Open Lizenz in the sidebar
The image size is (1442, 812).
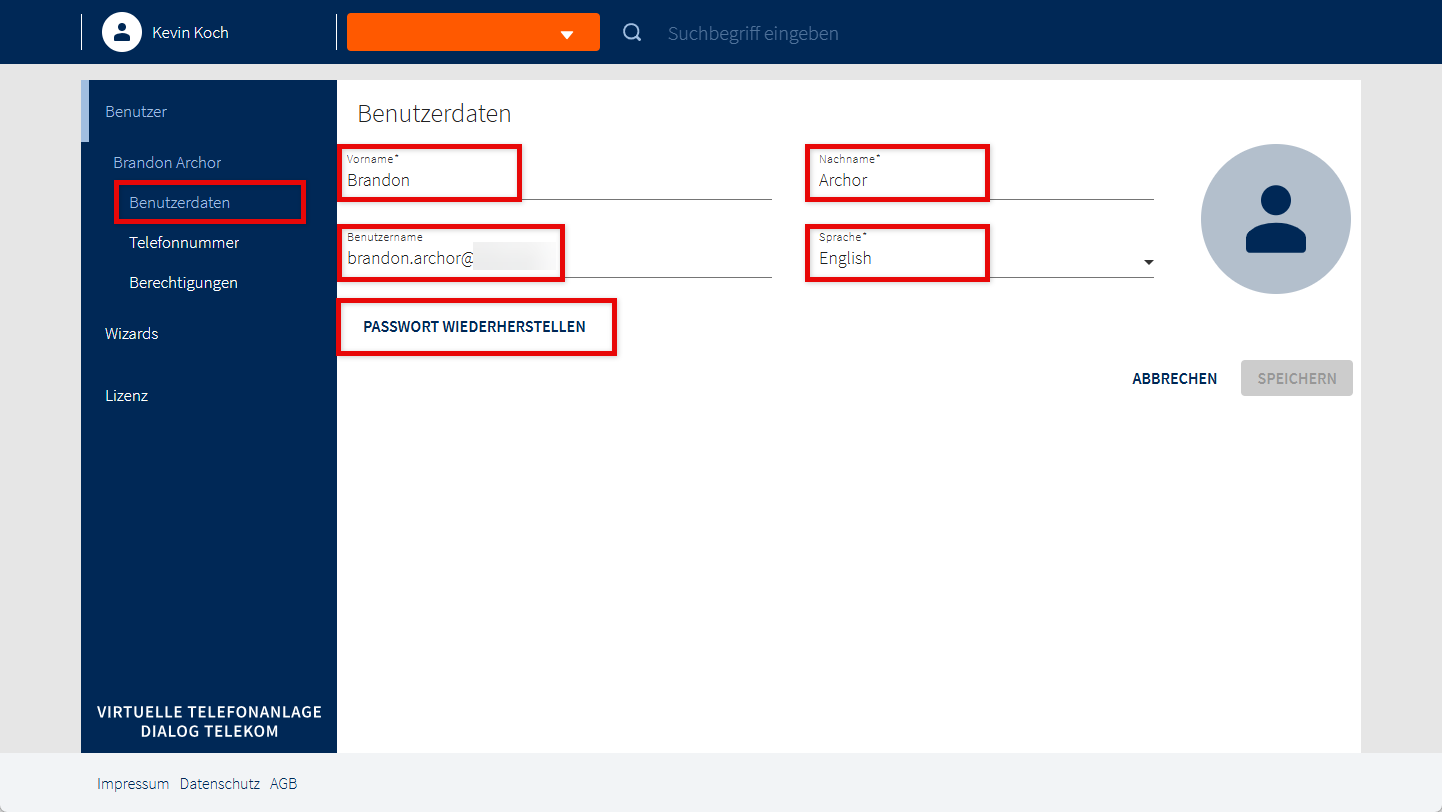click(127, 395)
